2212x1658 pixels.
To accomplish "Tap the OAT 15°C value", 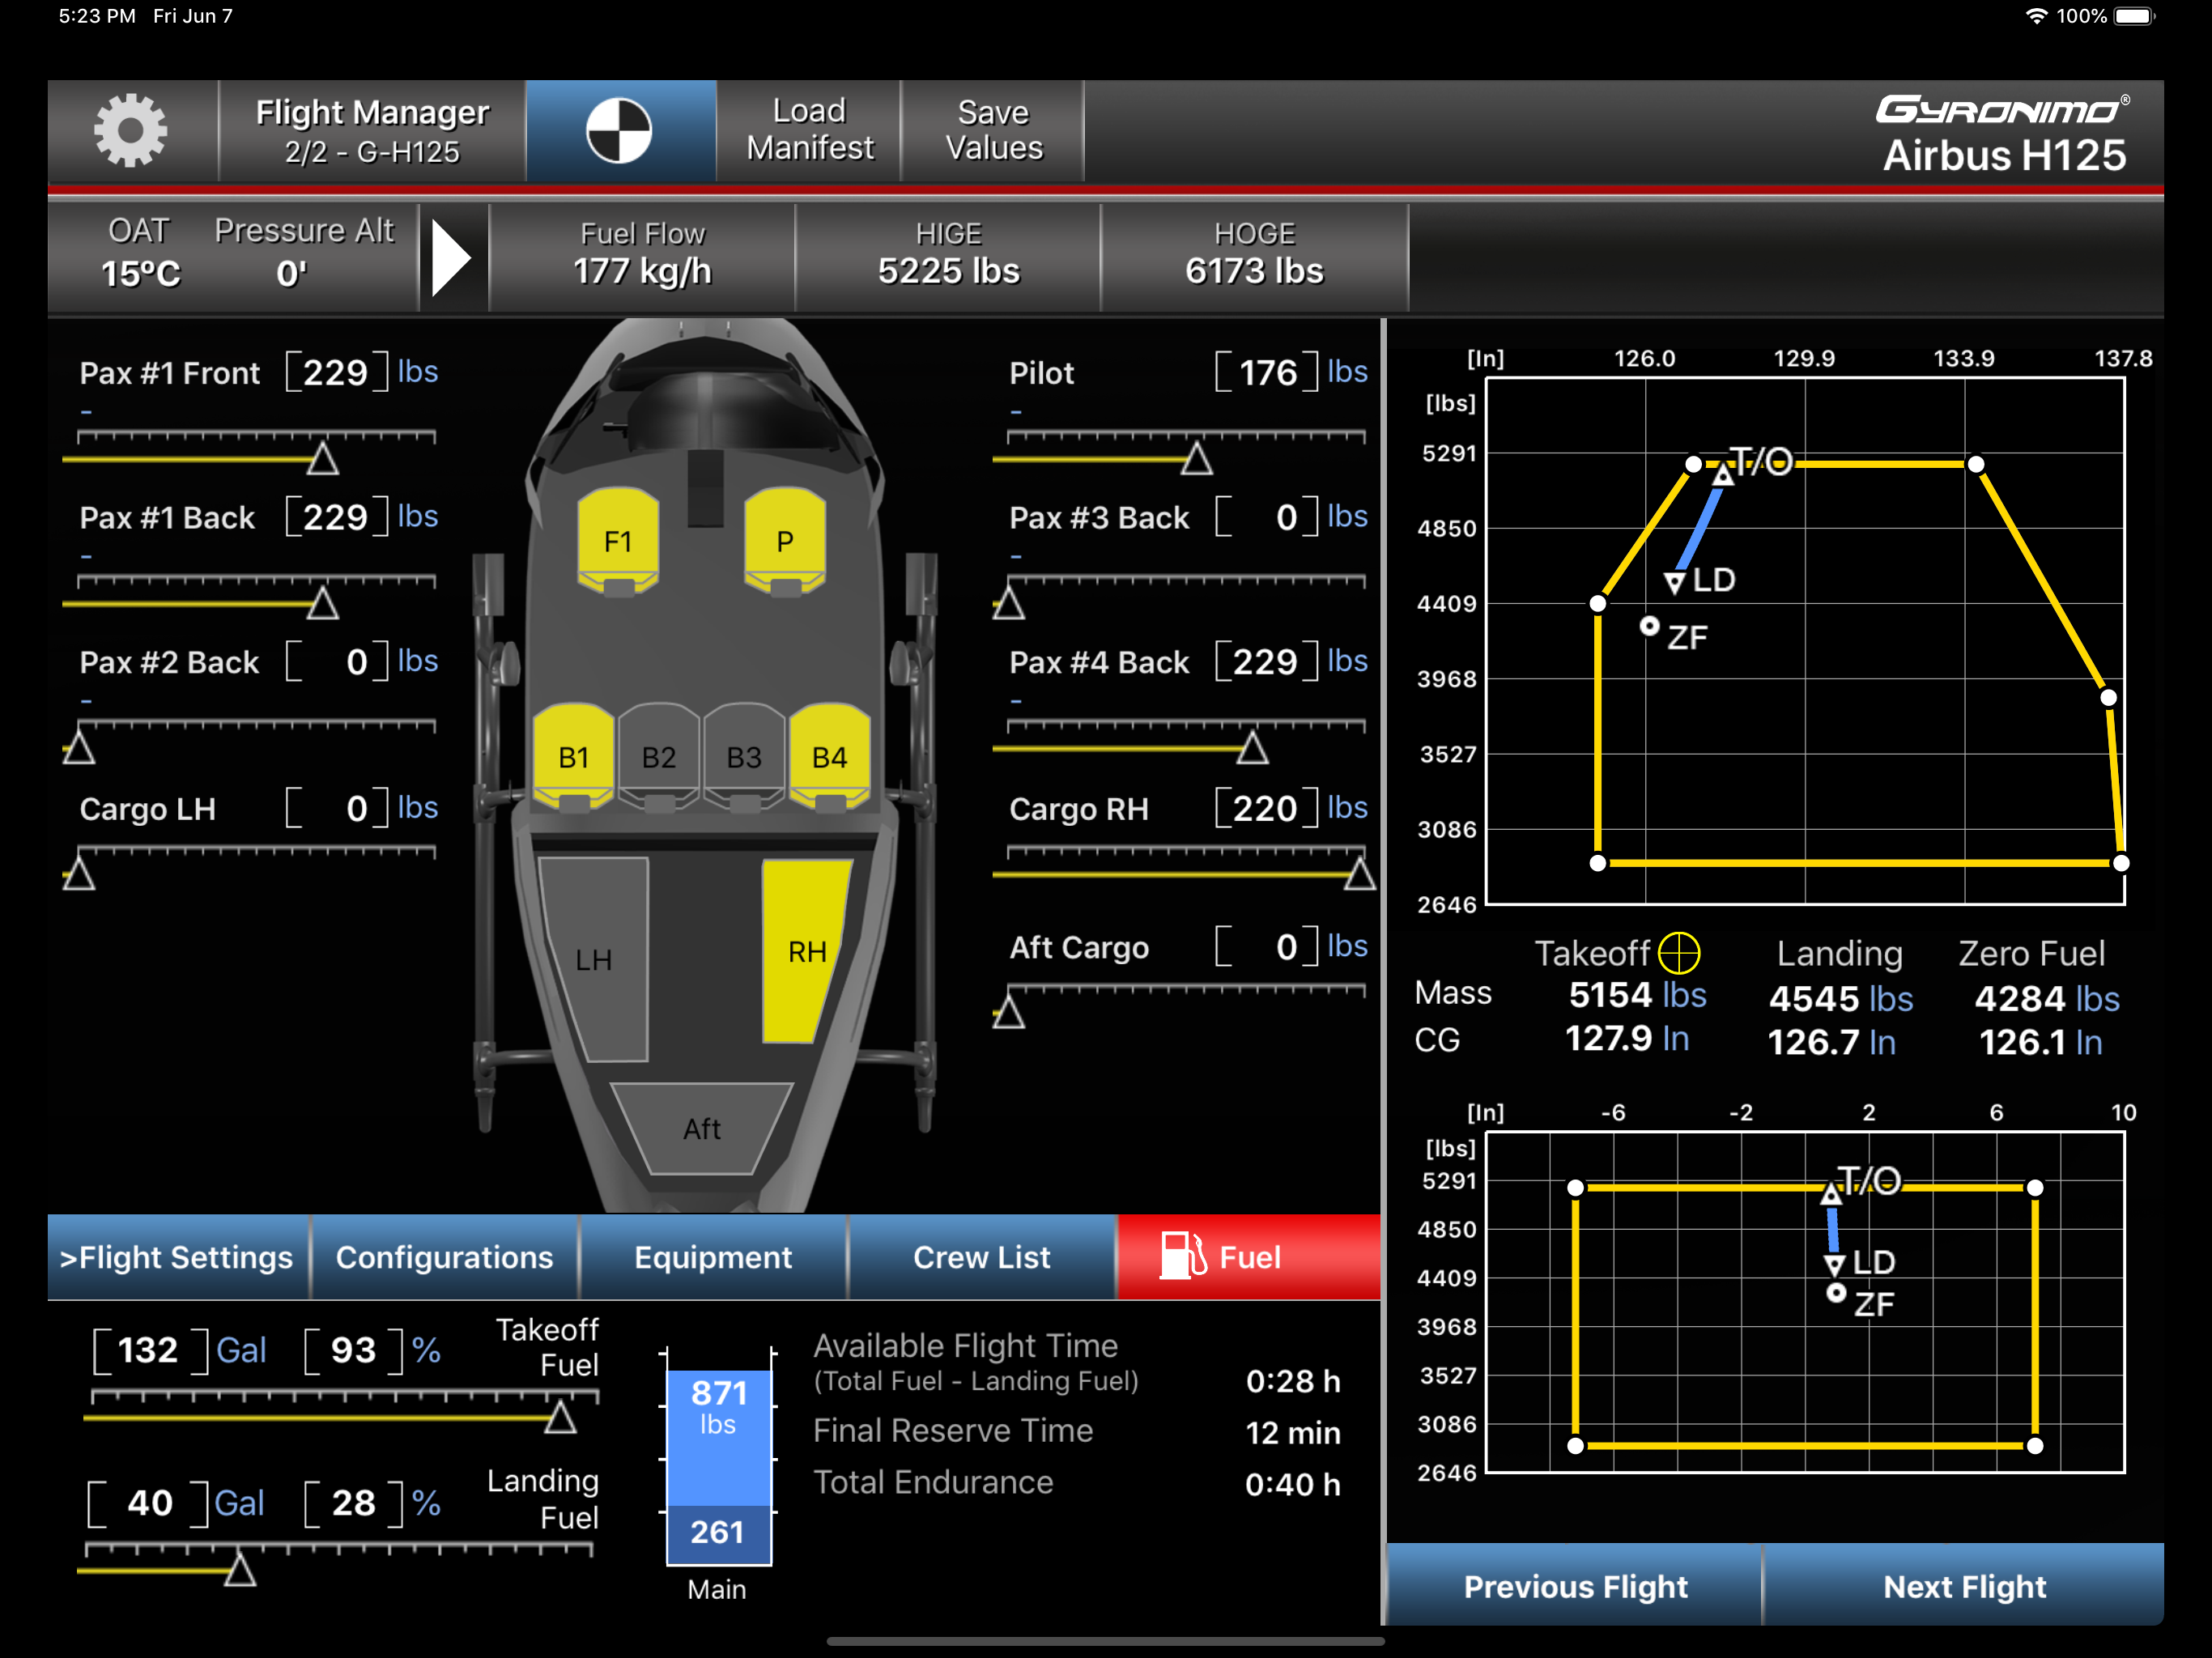I will click(140, 273).
